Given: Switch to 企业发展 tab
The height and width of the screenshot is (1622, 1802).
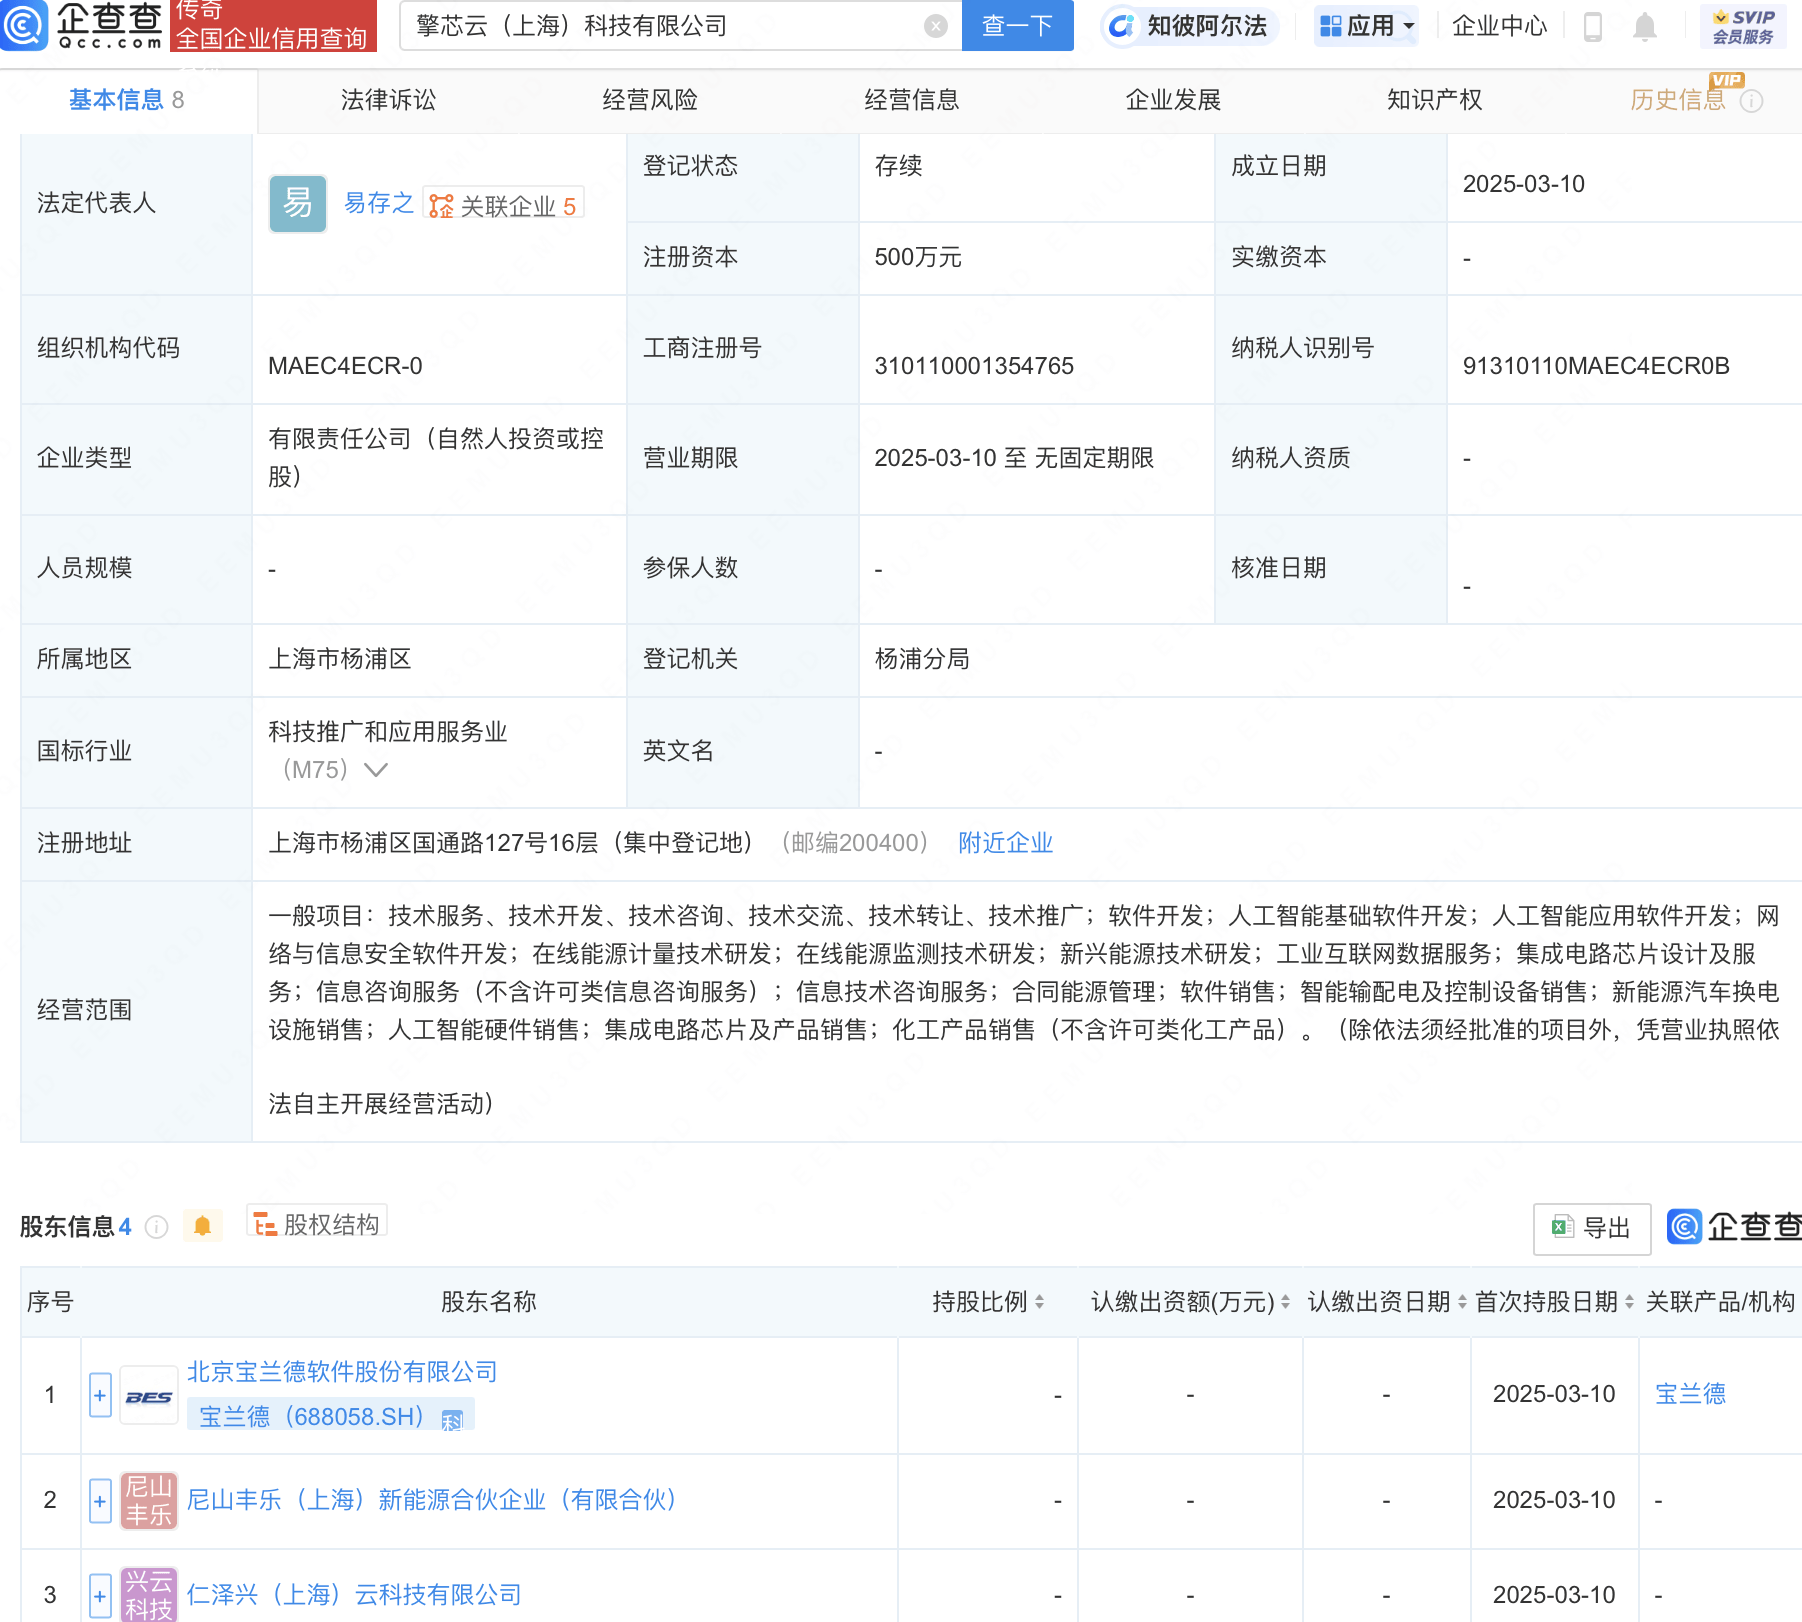Looking at the screenshot, I should [x=1173, y=100].
